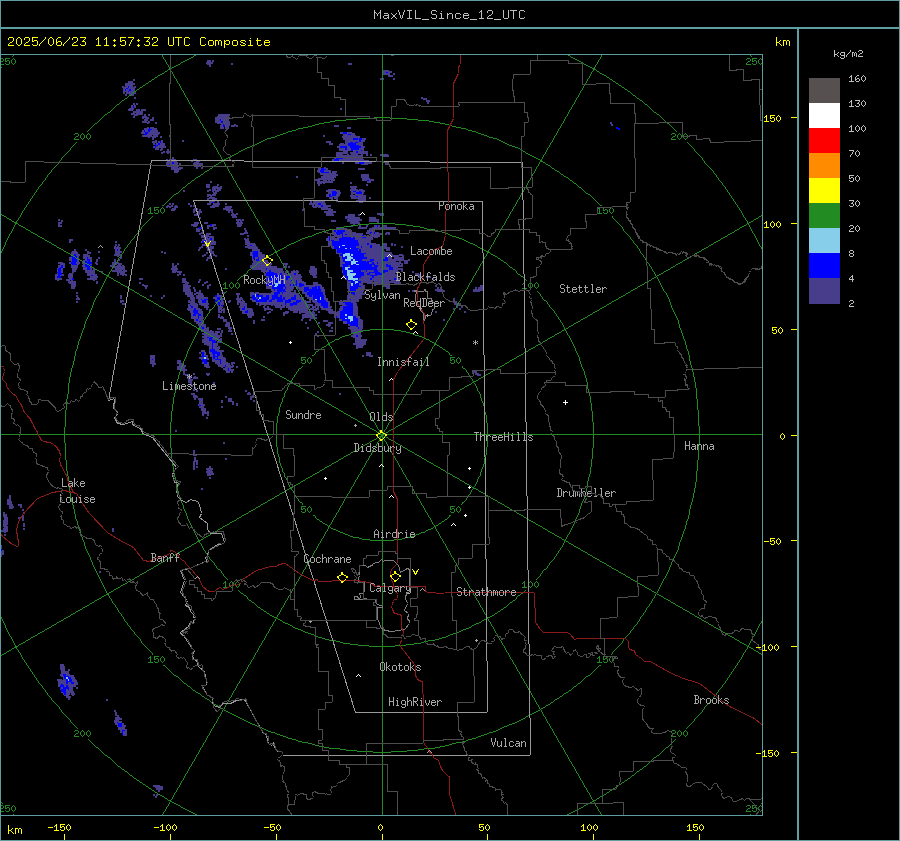900x841 pixels.
Task: Click the MaxVIL_Since_12_UTC title
Action: (449, 15)
